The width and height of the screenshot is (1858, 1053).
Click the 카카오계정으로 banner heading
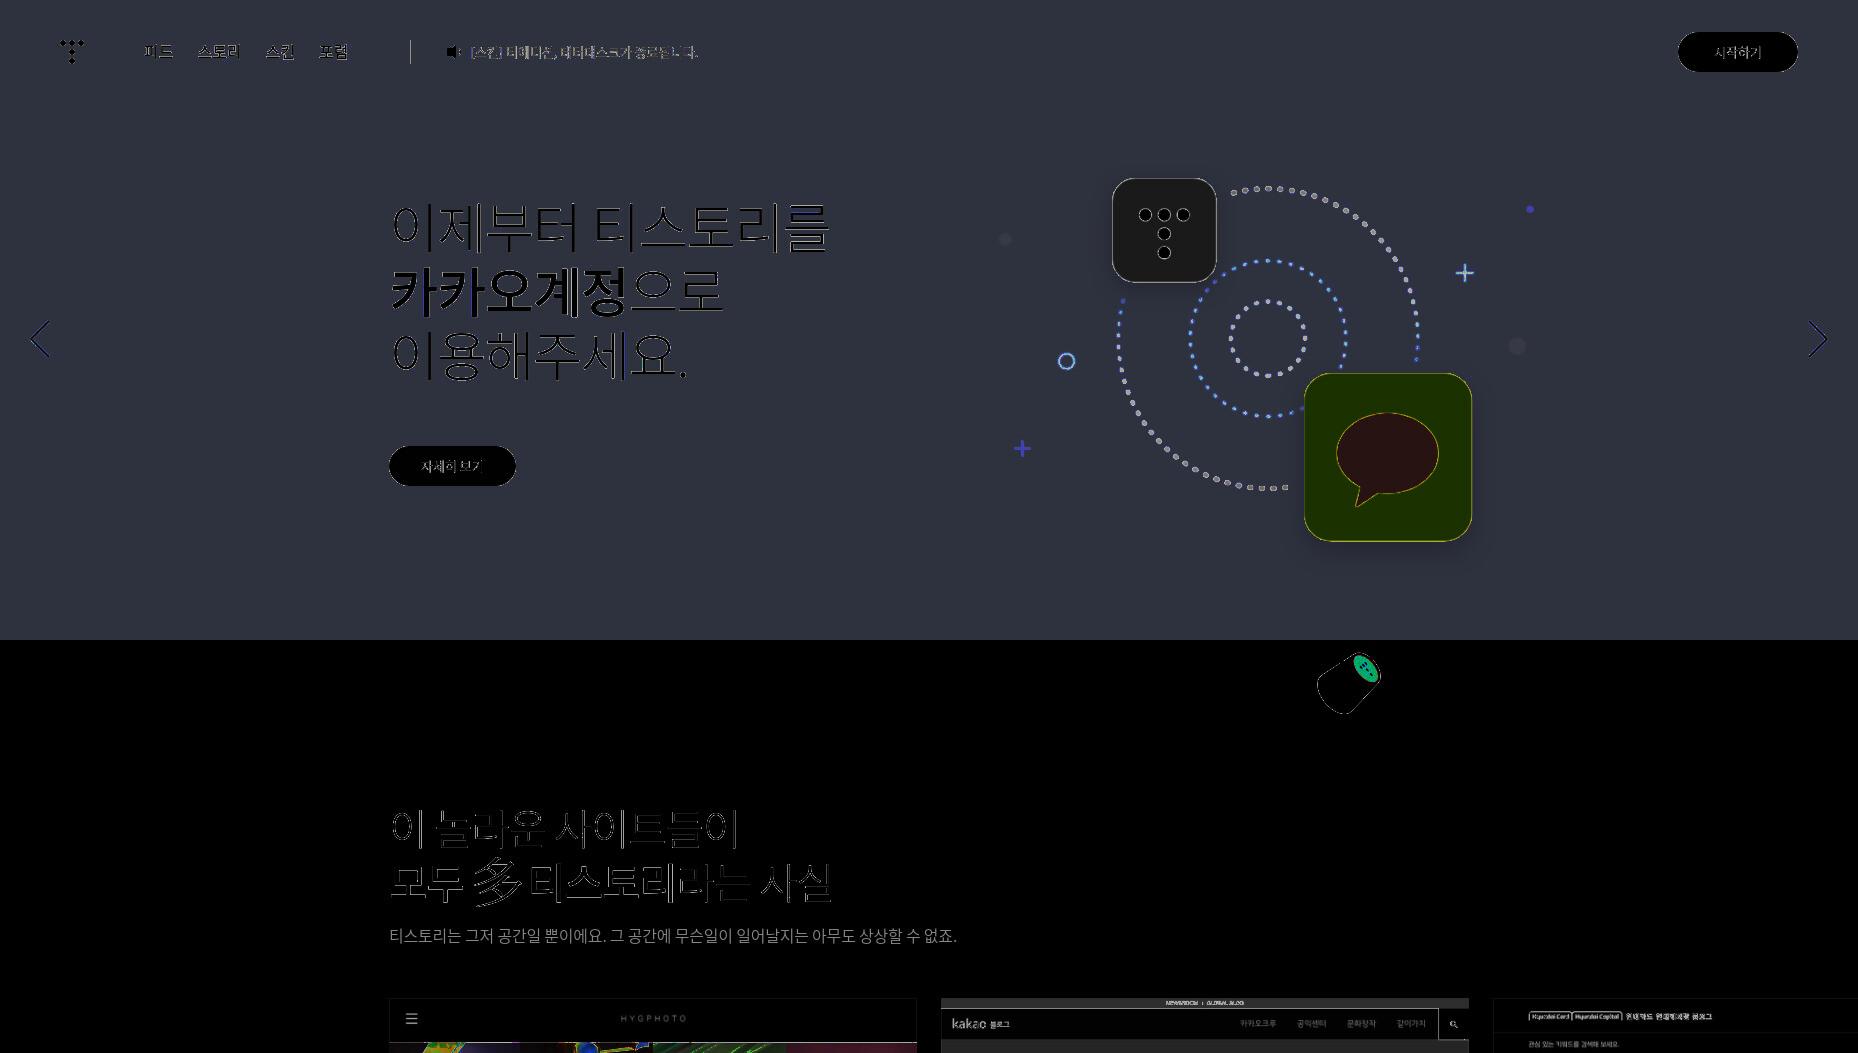click(556, 291)
